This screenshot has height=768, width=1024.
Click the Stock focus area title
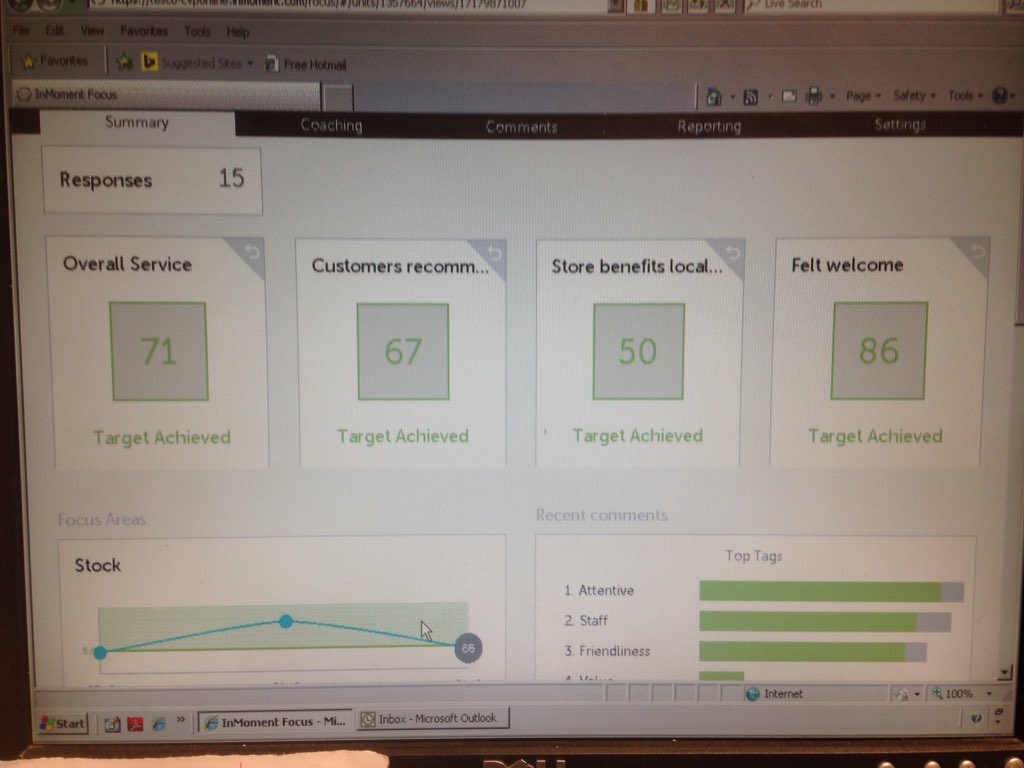(97, 565)
